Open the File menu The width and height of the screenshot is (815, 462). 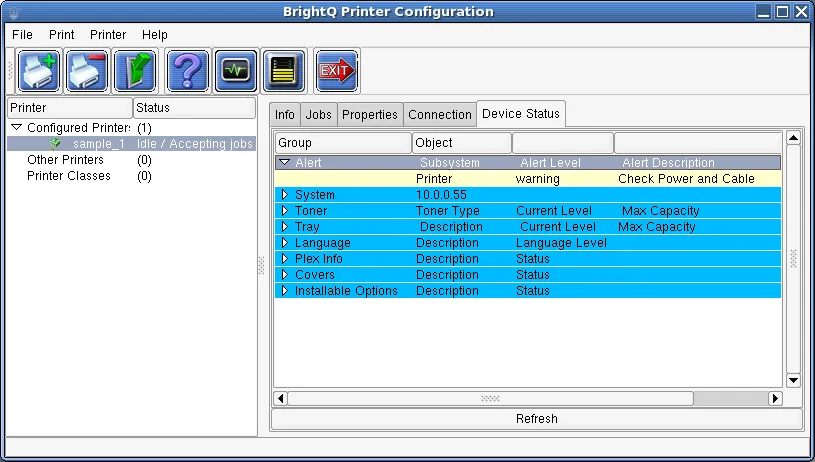pos(22,35)
